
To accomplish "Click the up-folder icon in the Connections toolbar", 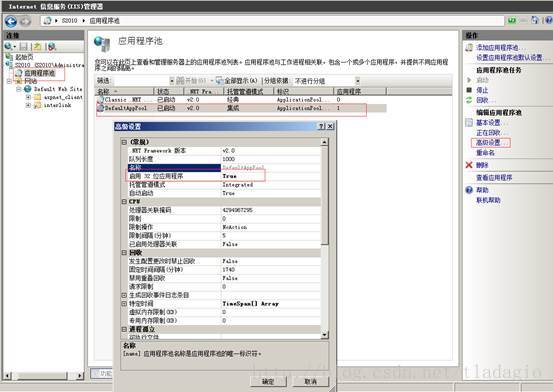I will [38, 46].
